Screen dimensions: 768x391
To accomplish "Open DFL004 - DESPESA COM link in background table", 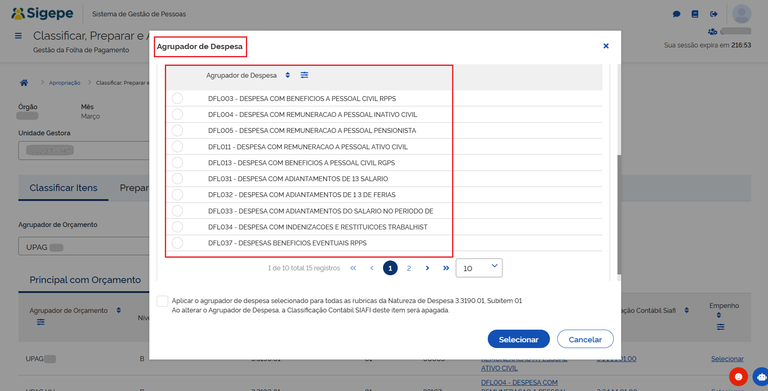I will click(519, 382).
